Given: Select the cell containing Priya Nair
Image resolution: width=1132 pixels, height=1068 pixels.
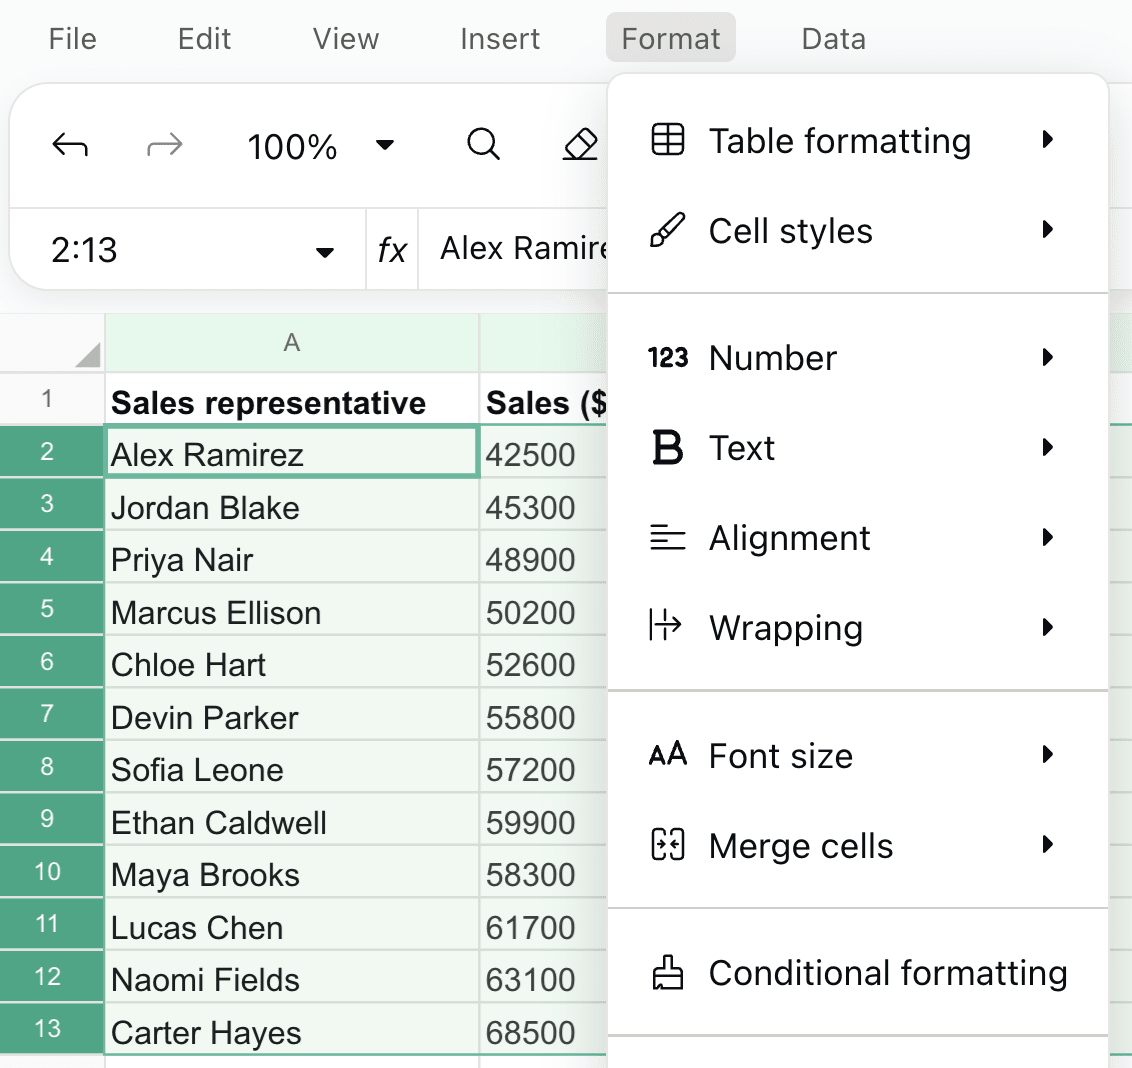Looking at the screenshot, I should [291, 559].
